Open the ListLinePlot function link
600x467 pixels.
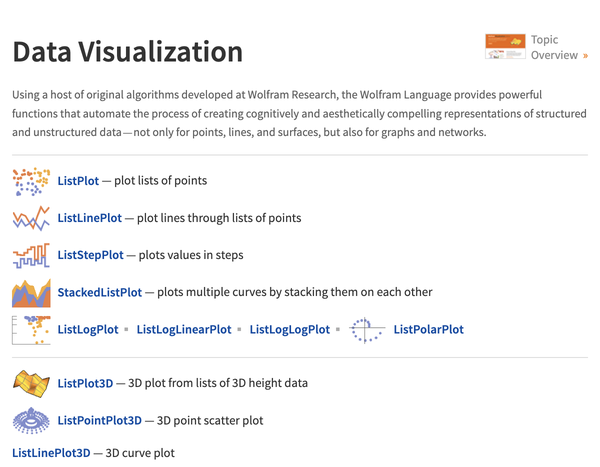tap(90, 218)
